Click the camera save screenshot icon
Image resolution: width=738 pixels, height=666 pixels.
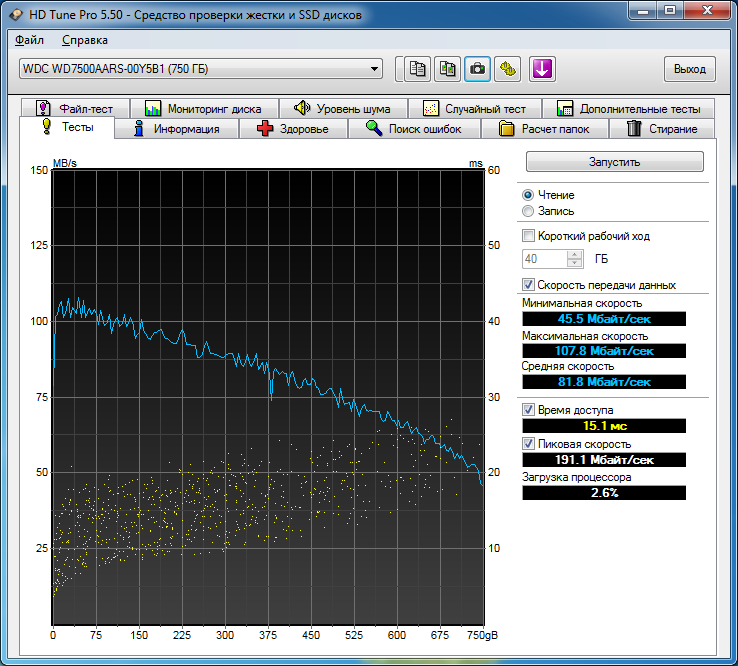[477, 69]
